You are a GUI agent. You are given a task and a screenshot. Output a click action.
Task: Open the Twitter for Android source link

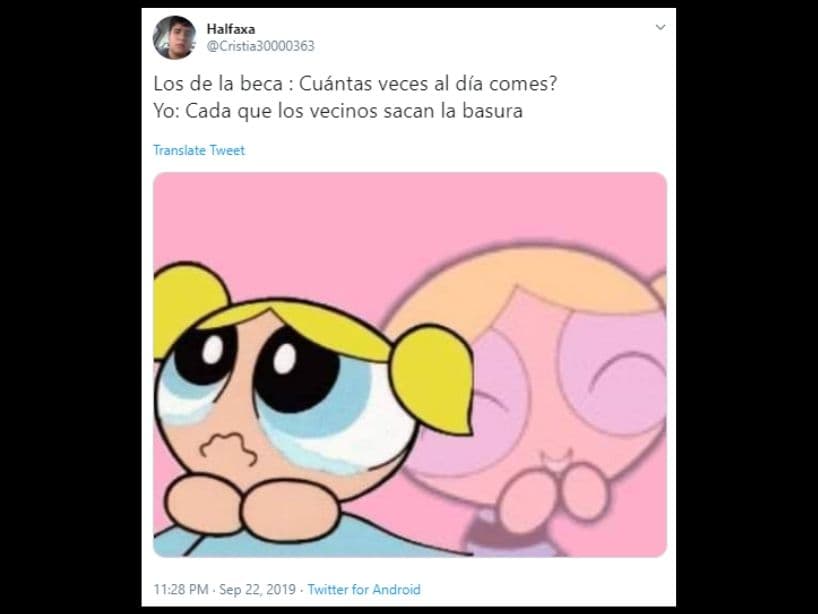[x=364, y=589]
